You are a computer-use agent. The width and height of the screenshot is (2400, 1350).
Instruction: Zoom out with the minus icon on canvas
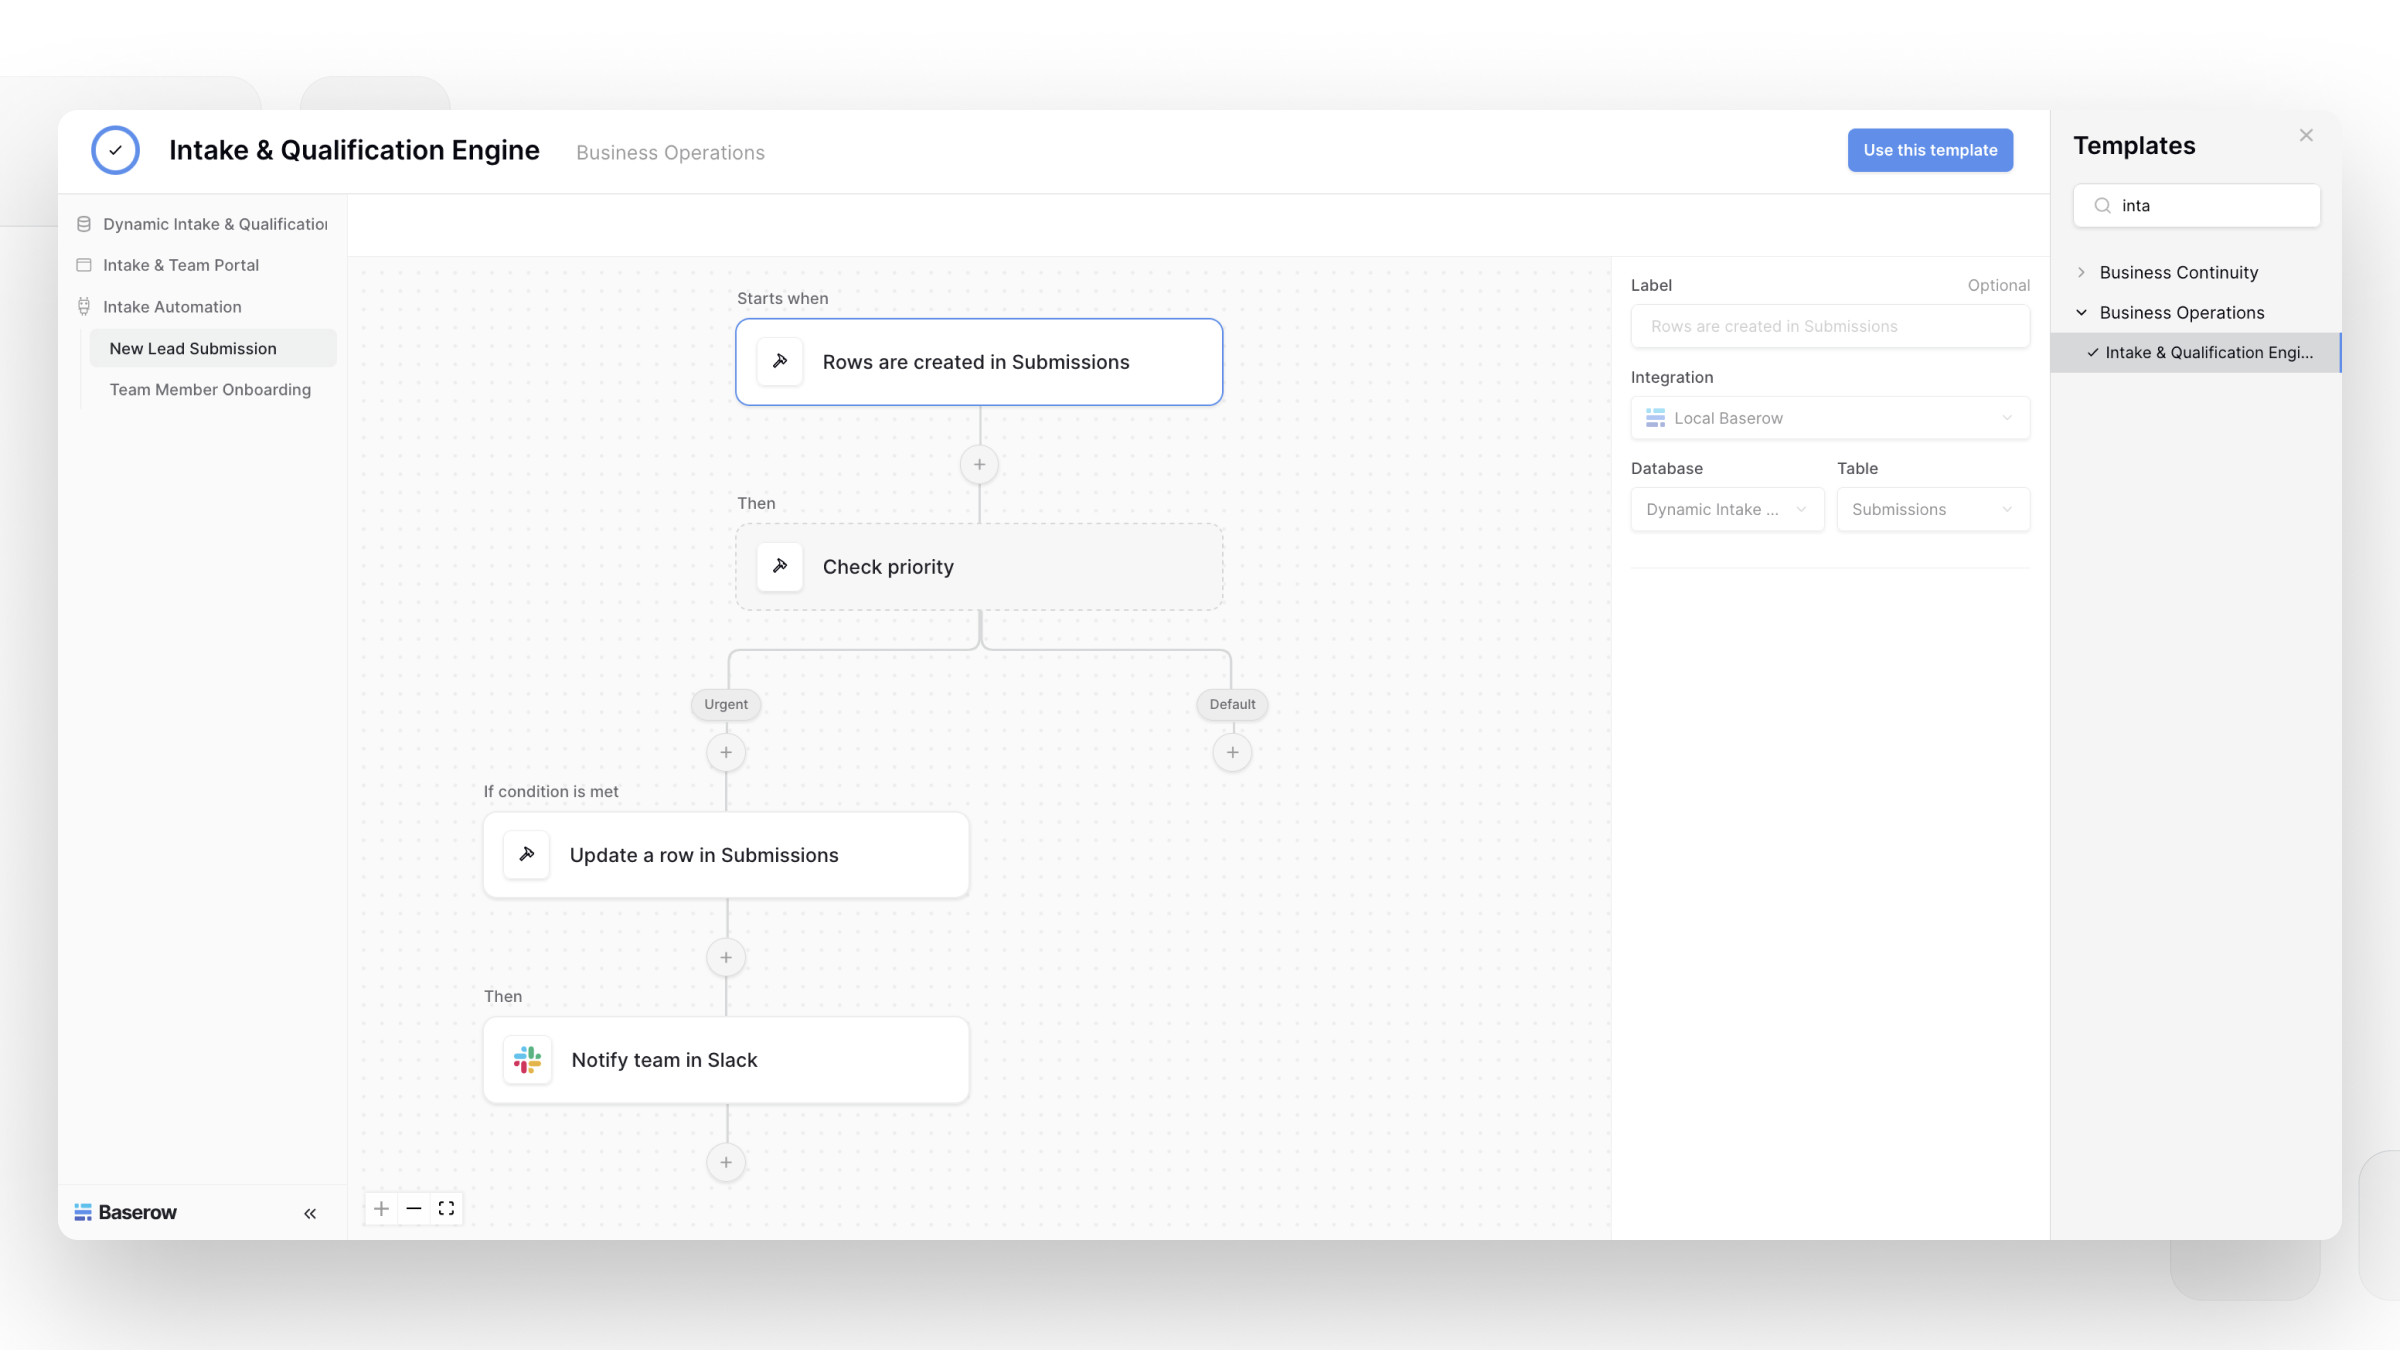(413, 1208)
